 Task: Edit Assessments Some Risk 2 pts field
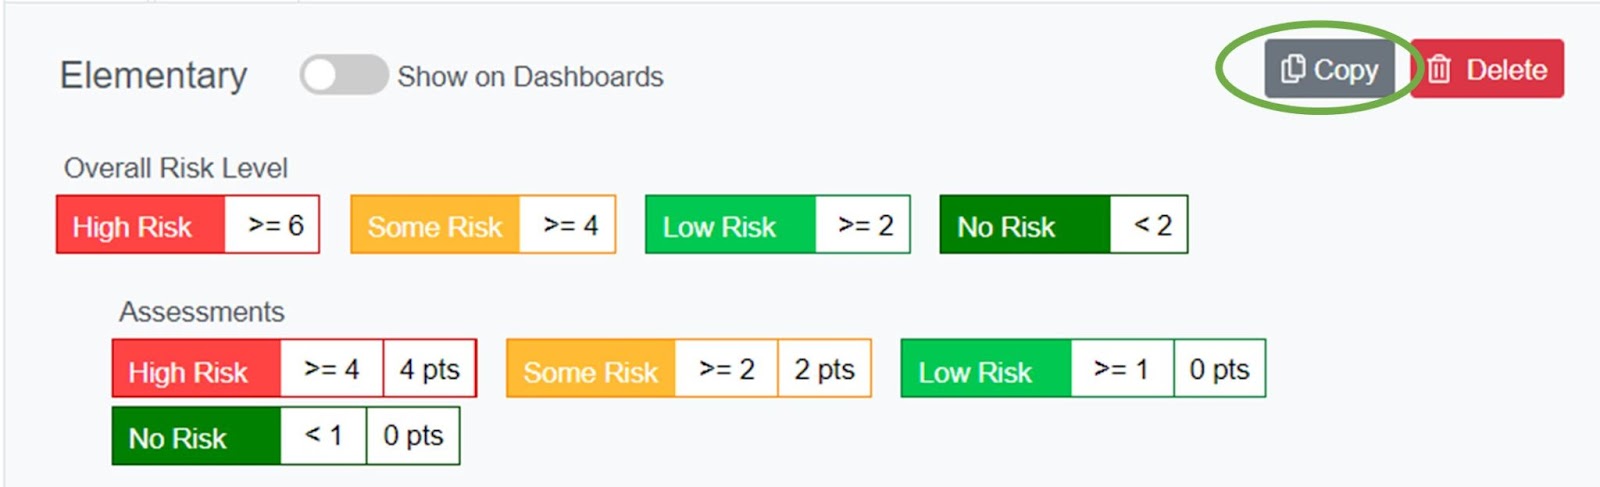point(824,369)
